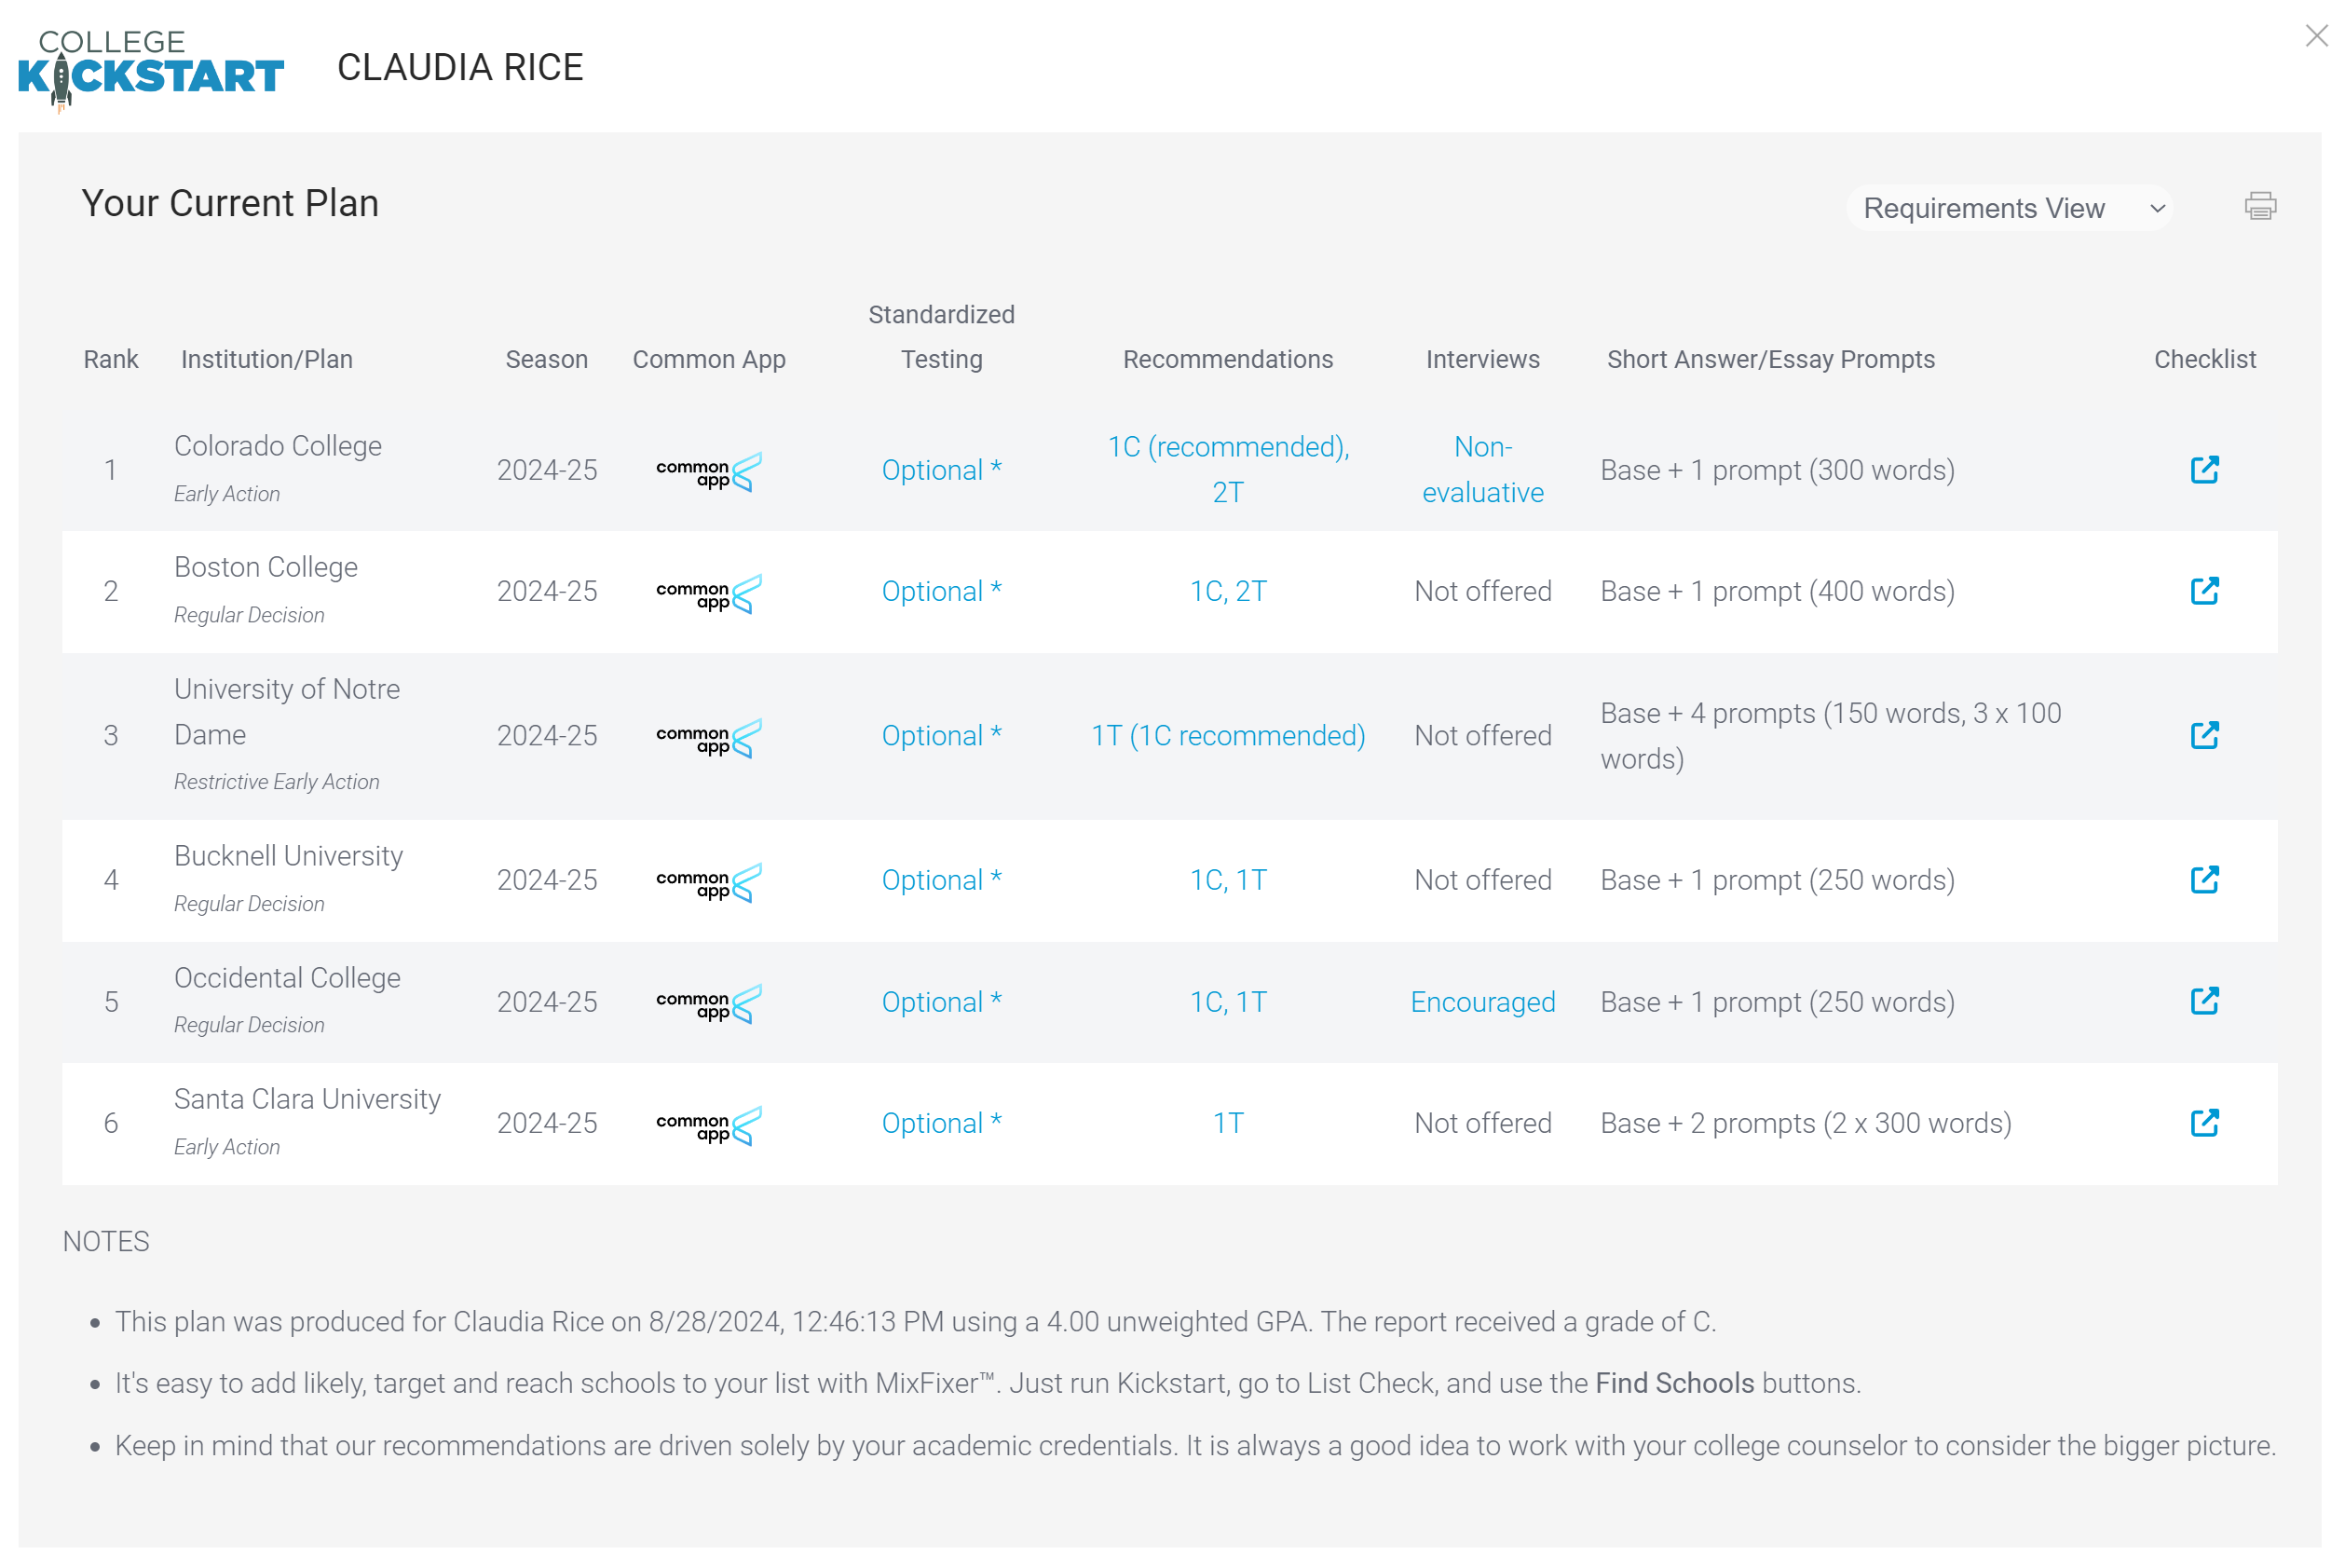Click Santa Clara 'Not offered' interview cell
This screenshot has width=2345, height=1568.
point(1482,1123)
